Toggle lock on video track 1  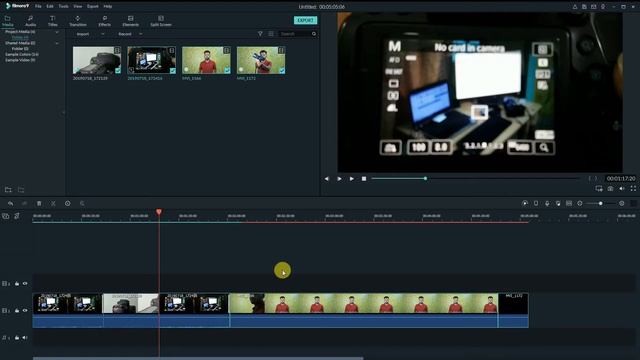point(17,311)
